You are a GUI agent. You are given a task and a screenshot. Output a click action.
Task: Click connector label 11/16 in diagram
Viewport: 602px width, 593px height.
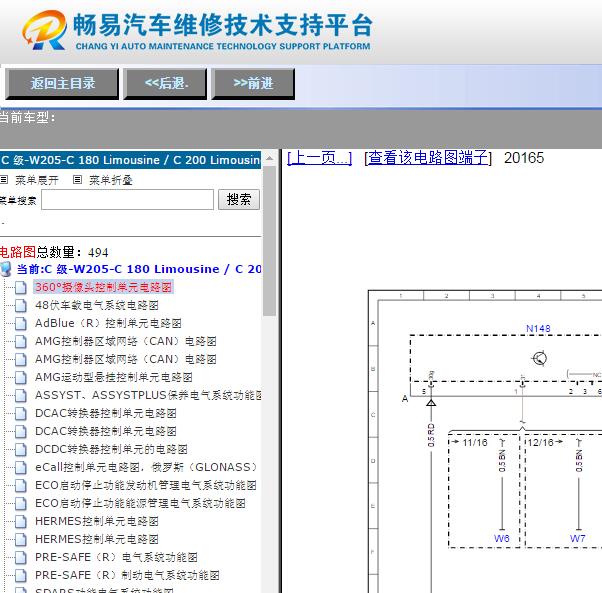tap(475, 443)
